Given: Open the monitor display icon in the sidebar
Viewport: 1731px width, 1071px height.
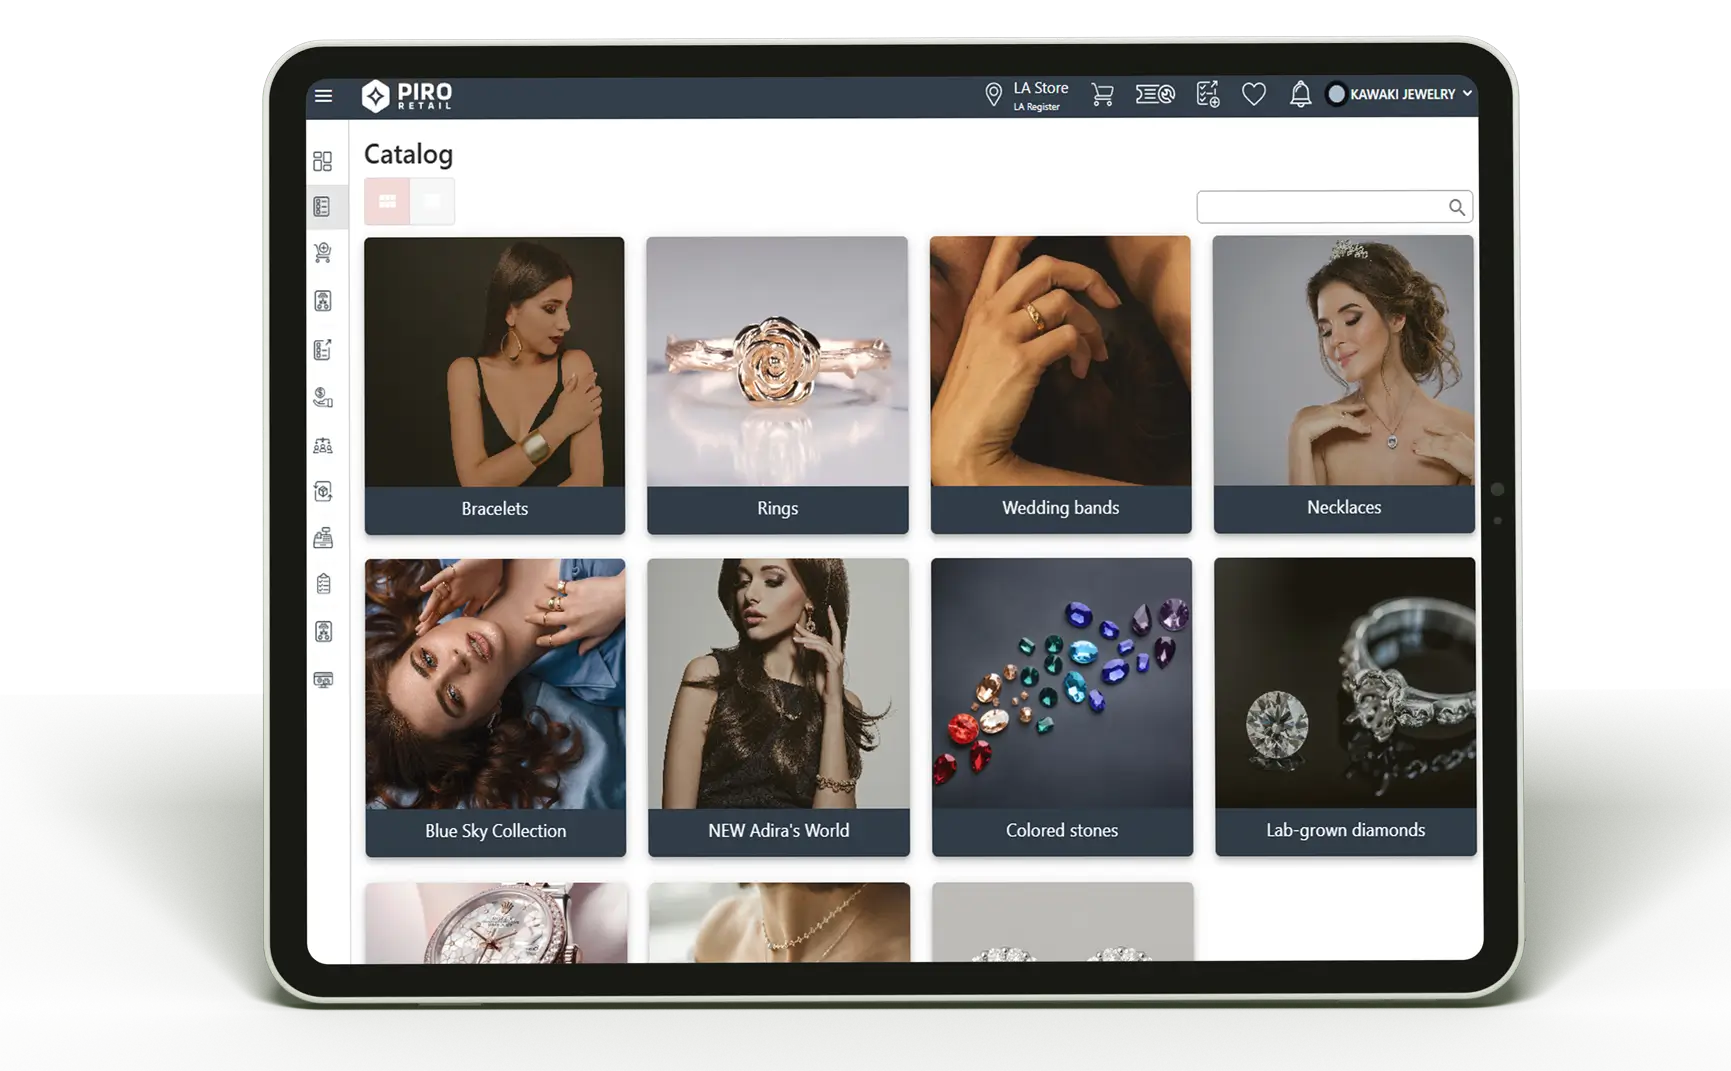Looking at the screenshot, I should point(323,680).
